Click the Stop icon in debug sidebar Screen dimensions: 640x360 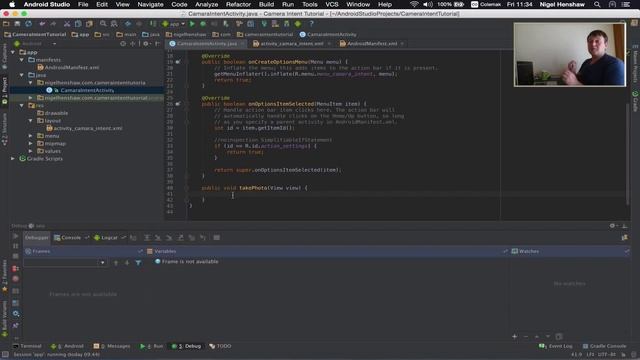[16, 256]
